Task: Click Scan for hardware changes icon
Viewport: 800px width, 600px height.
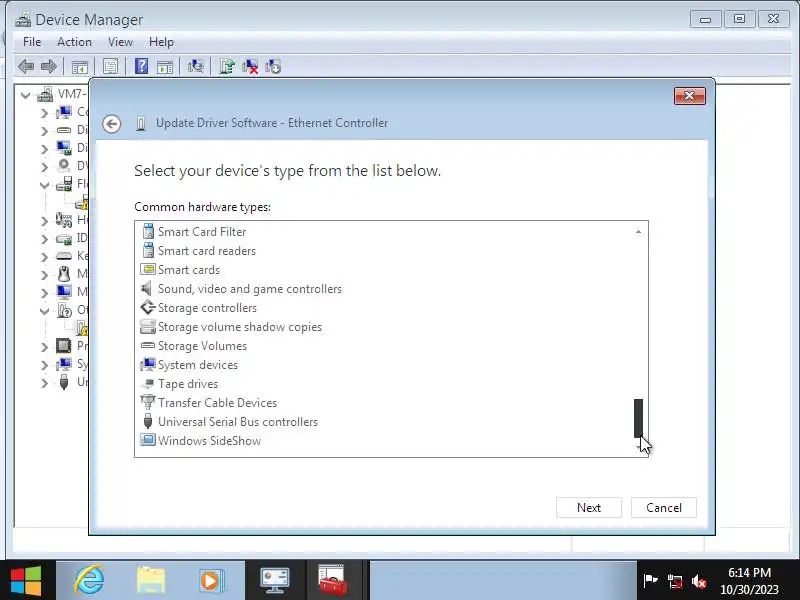Action: click(x=195, y=66)
